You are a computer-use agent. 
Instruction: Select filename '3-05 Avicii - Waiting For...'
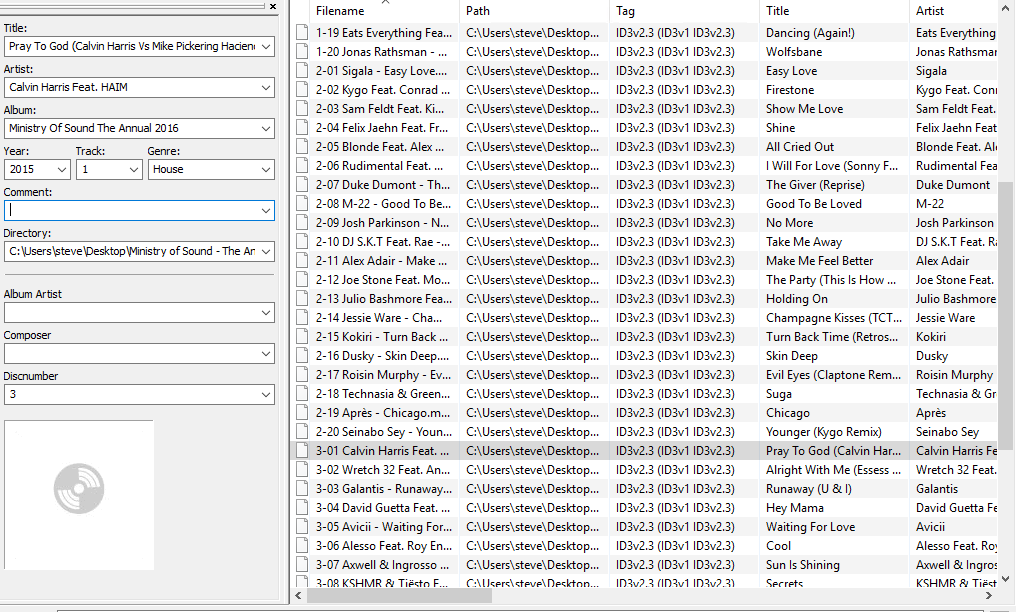click(382, 527)
